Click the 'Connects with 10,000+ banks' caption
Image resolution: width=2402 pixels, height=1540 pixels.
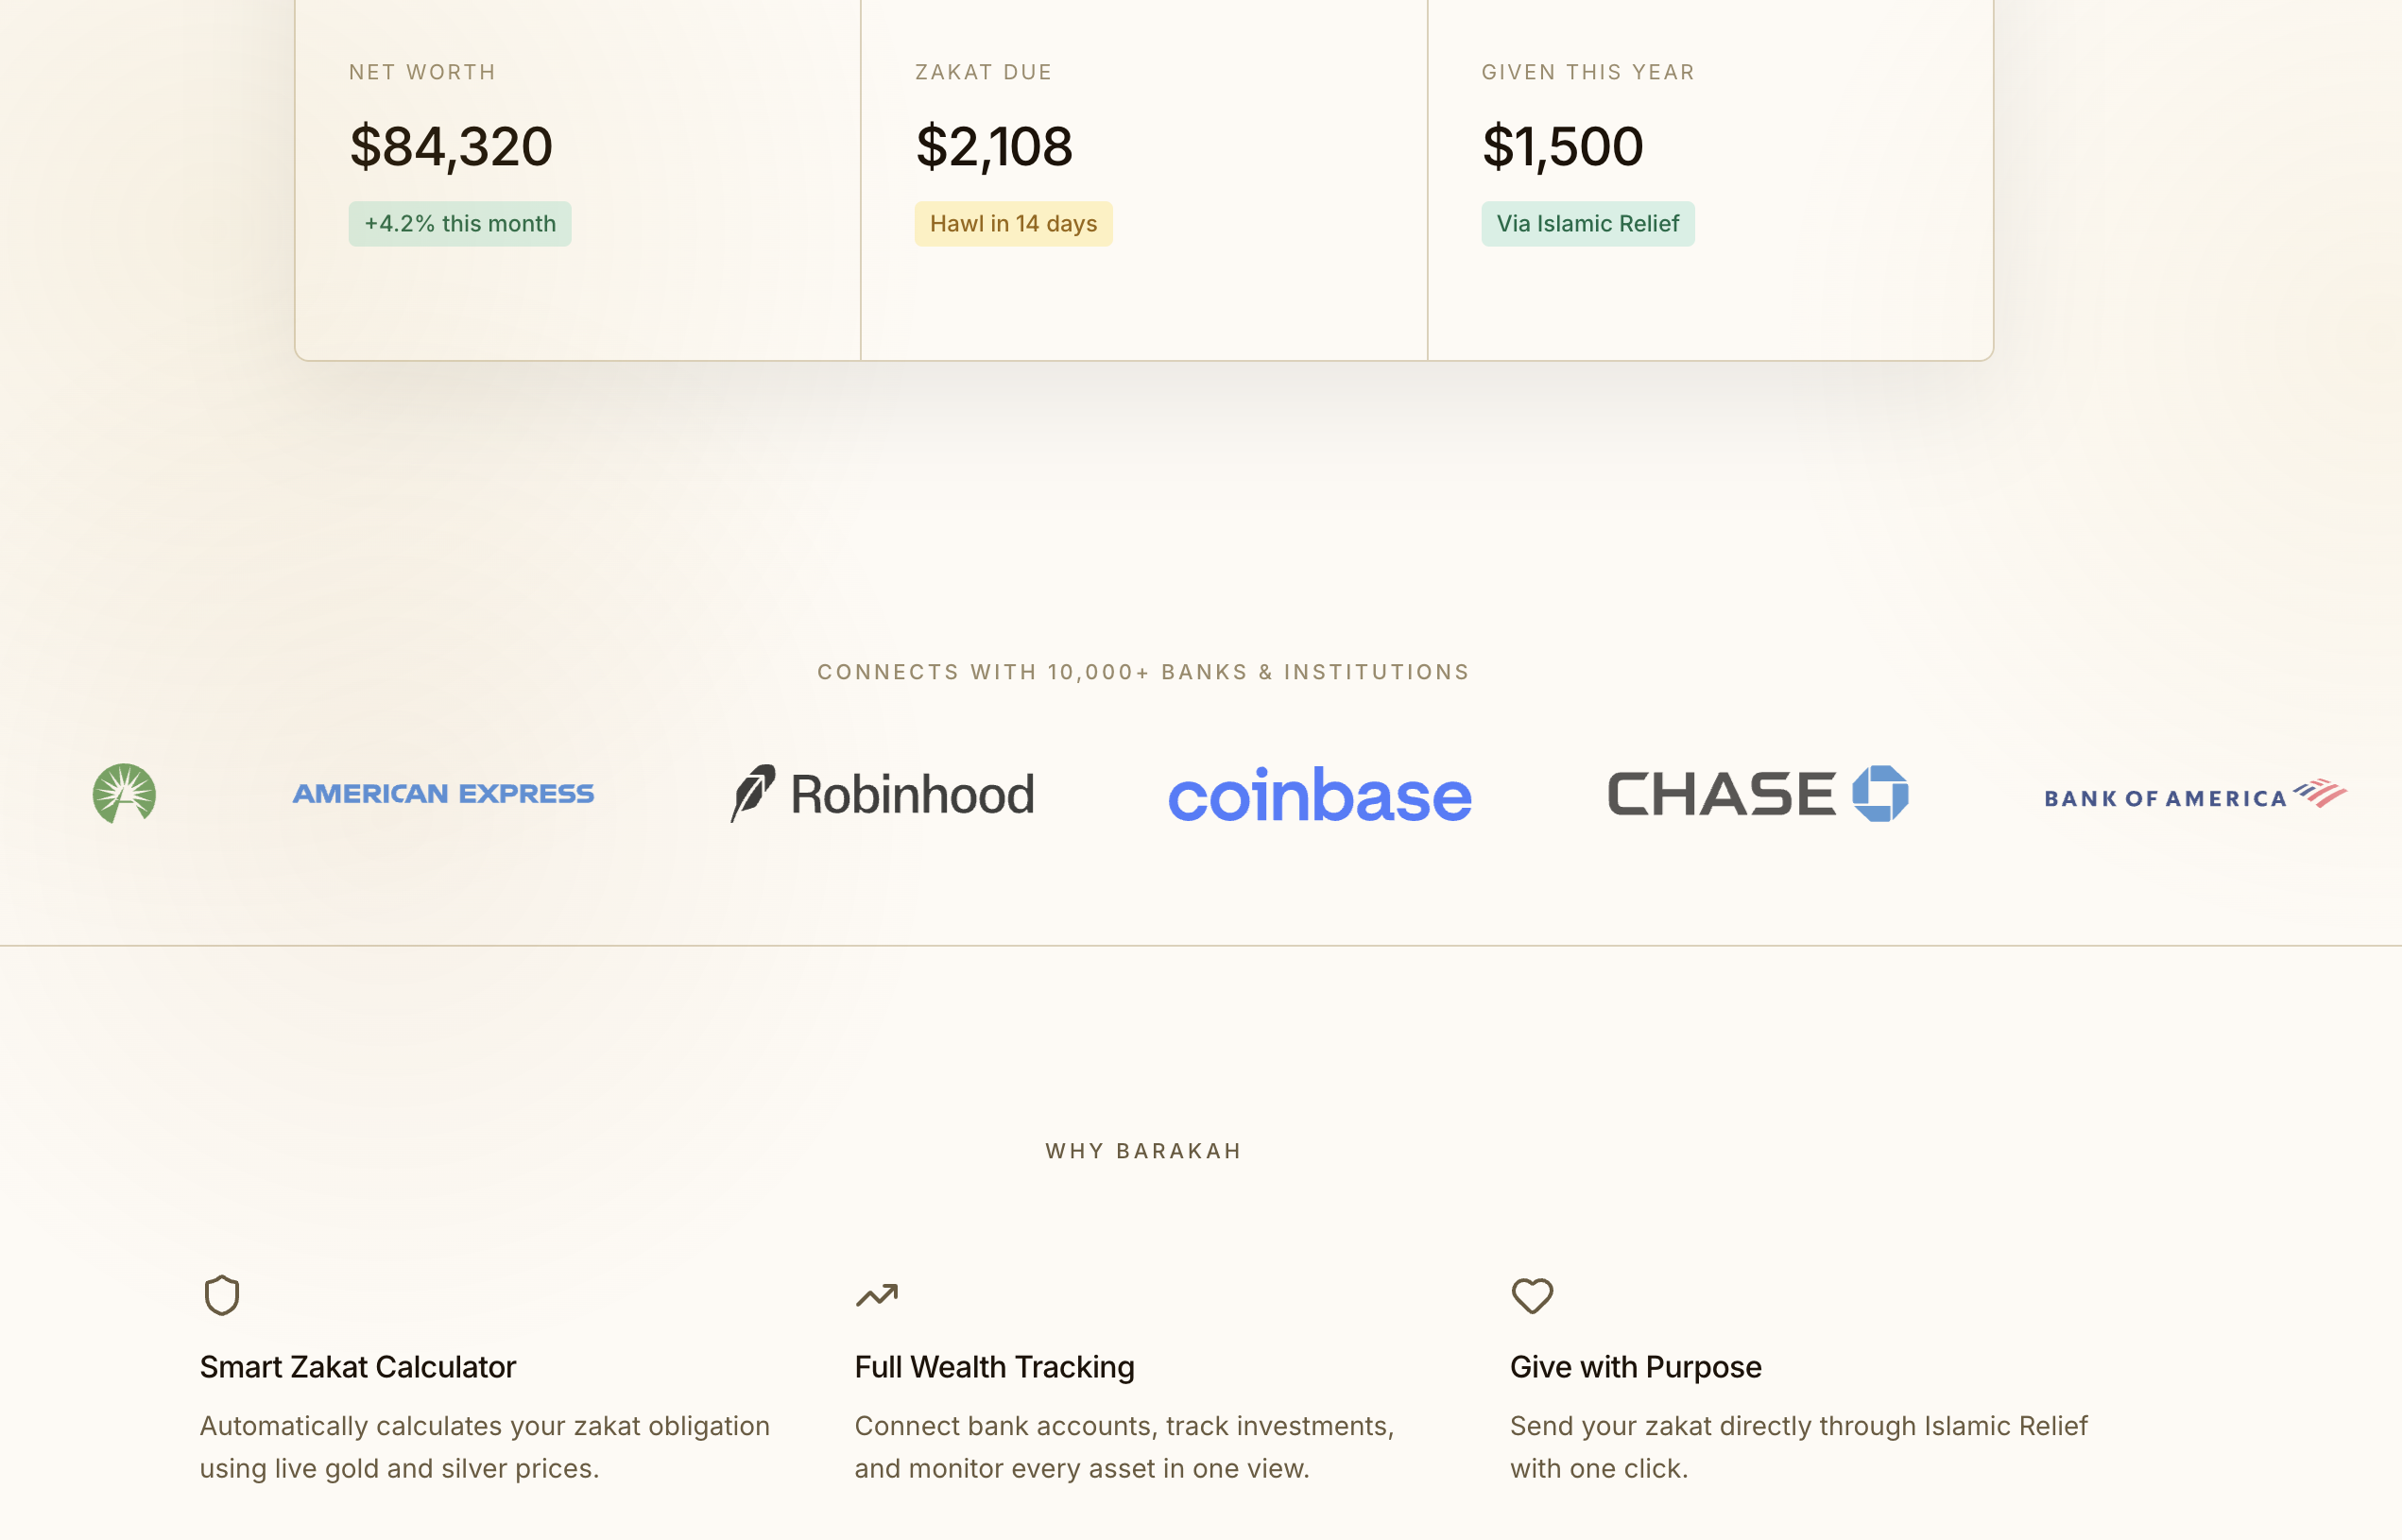tap(1143, 672)
